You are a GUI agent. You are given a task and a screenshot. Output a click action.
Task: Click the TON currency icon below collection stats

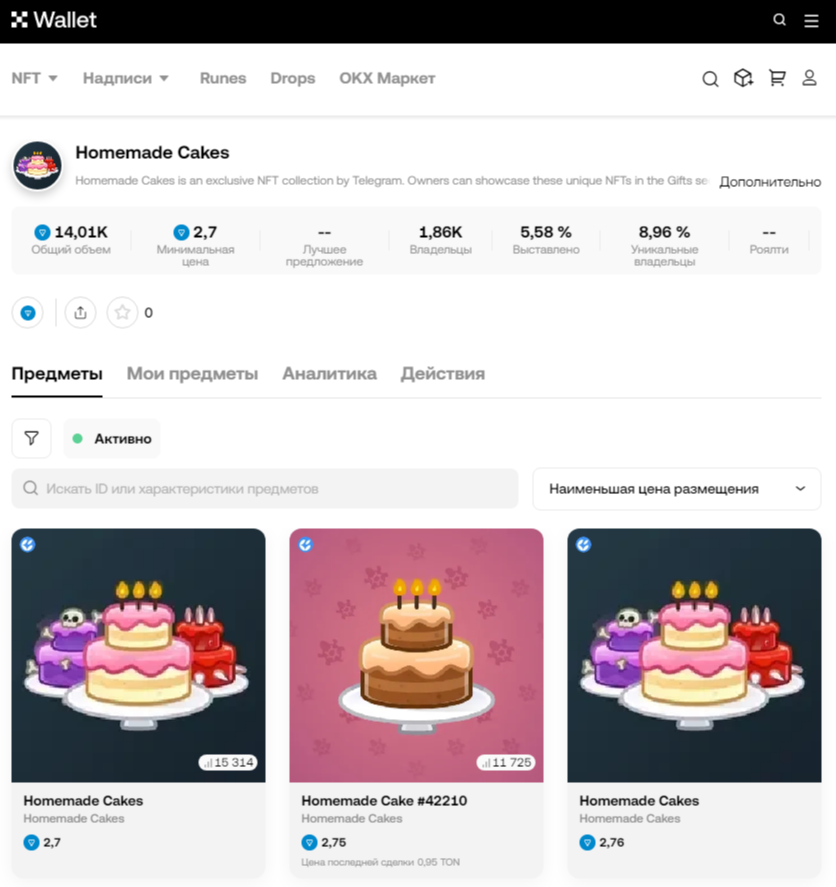27,312
